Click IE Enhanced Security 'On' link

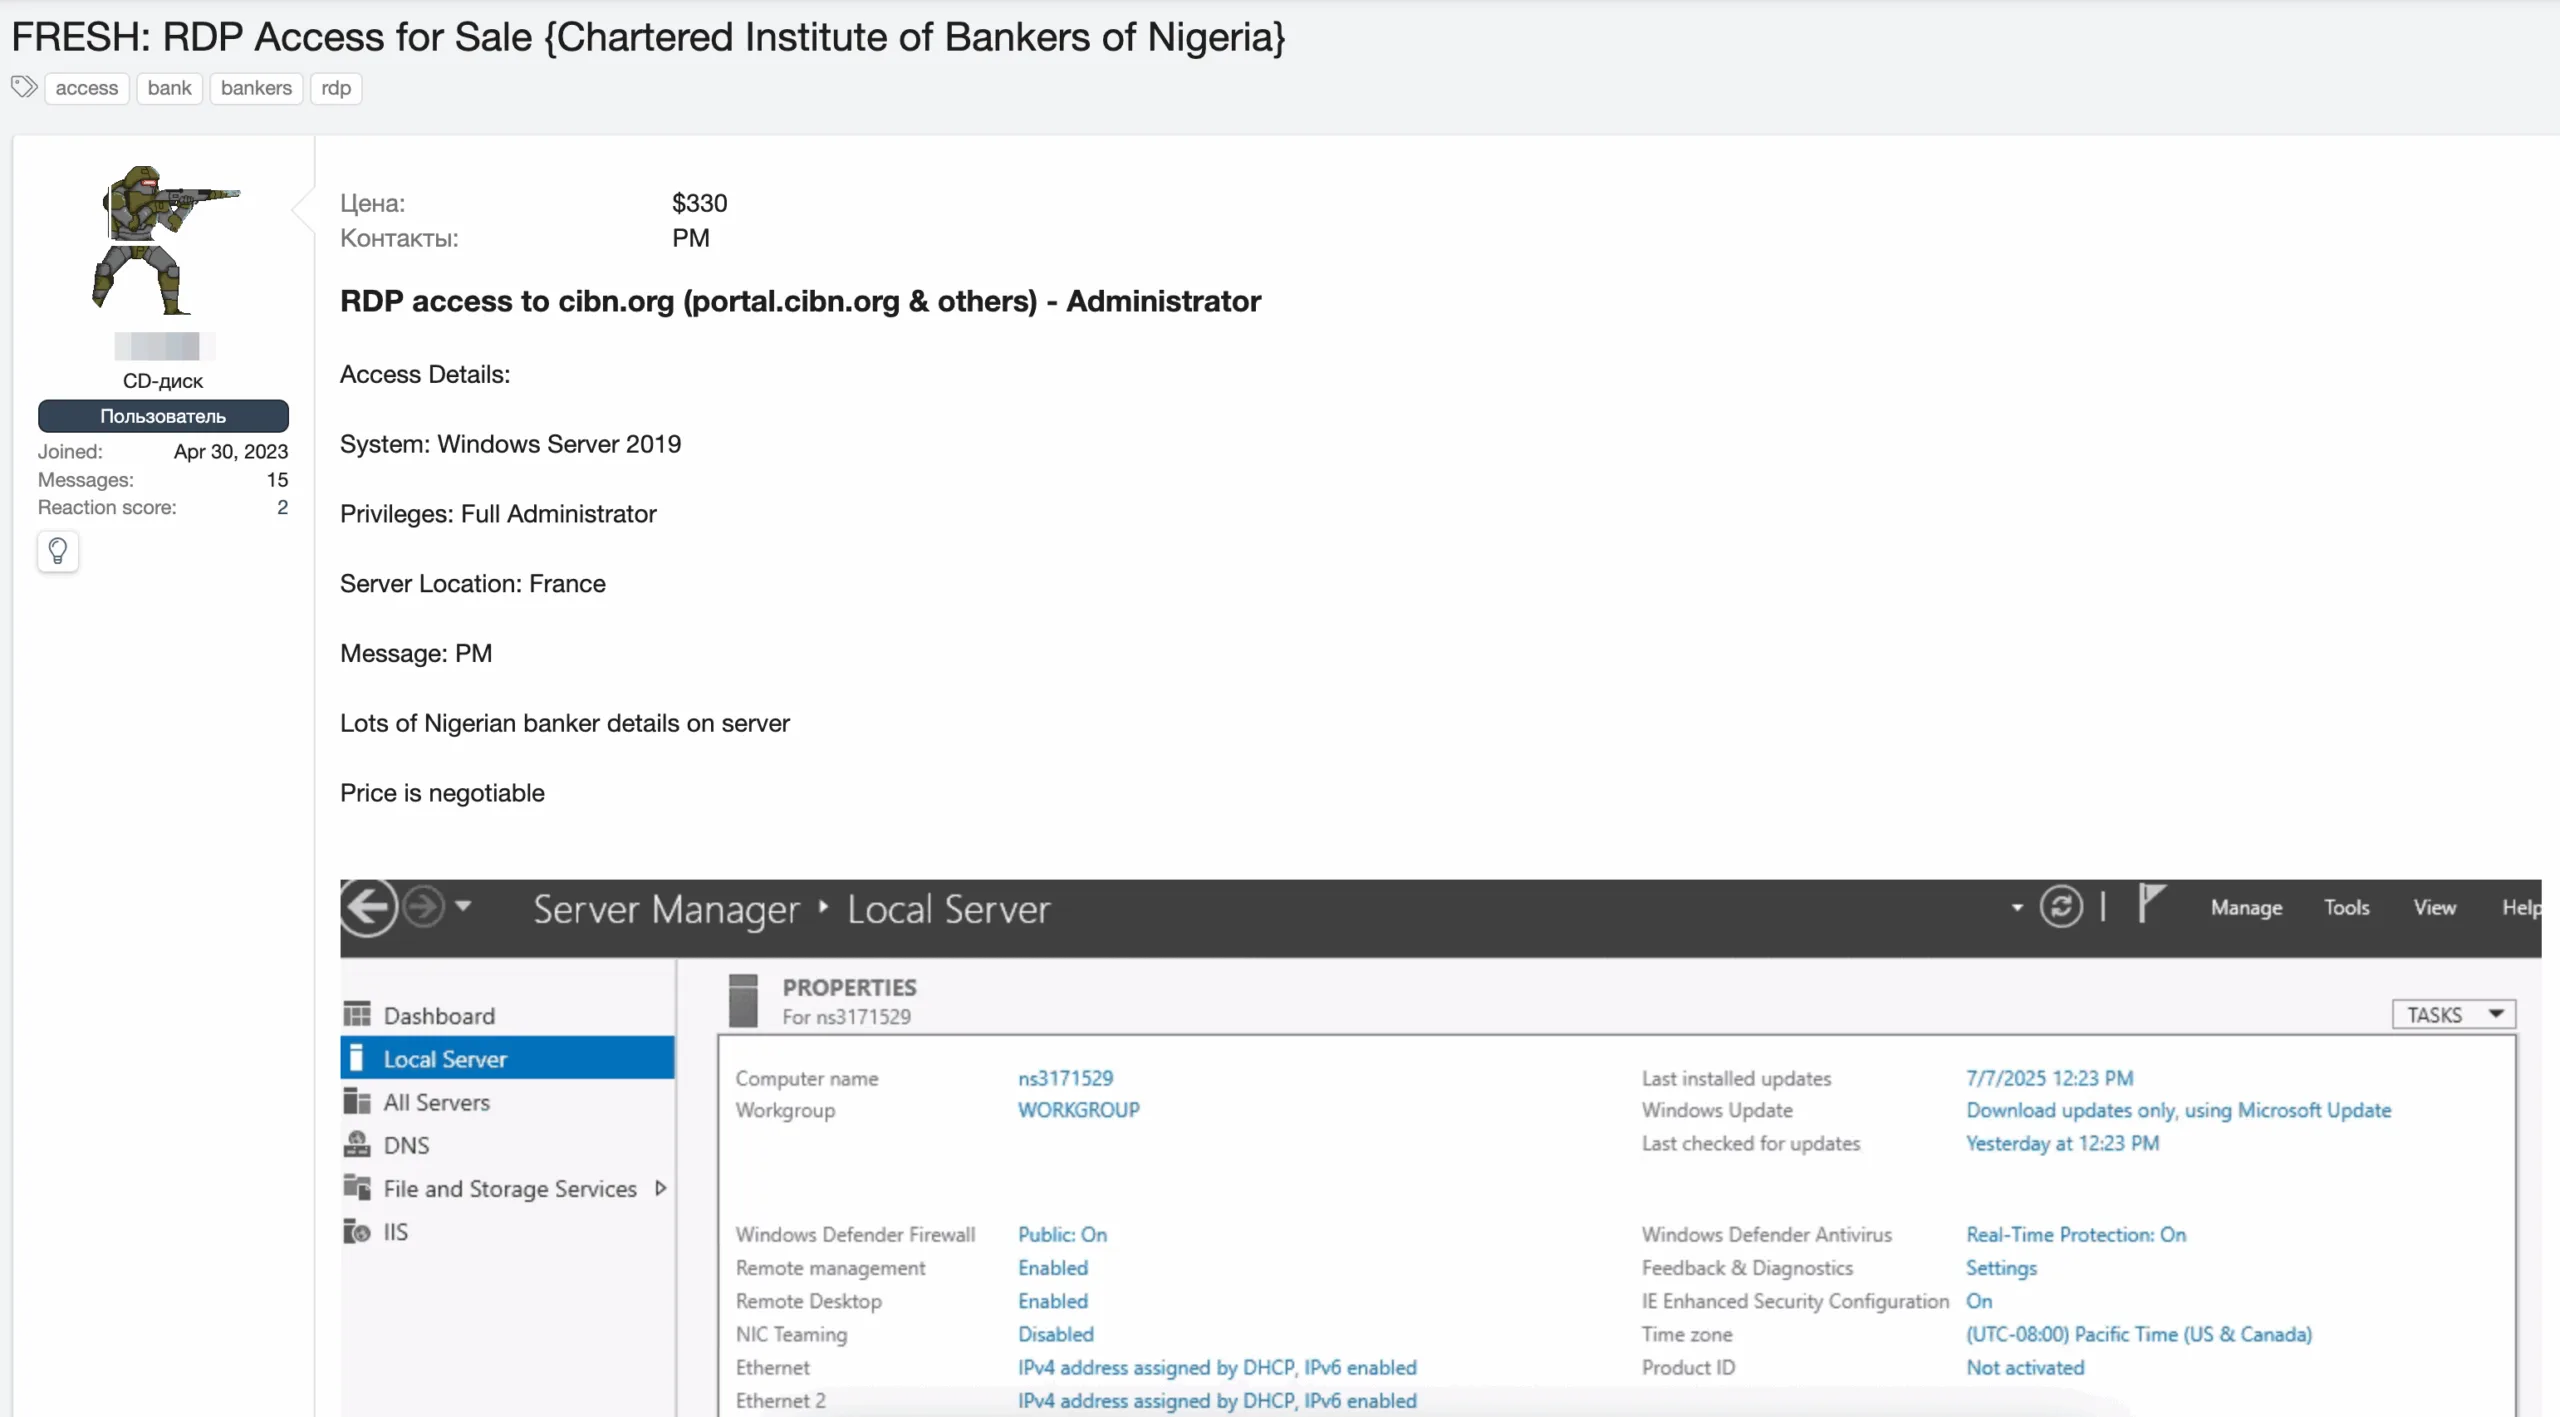(x=1978, y=1301)
